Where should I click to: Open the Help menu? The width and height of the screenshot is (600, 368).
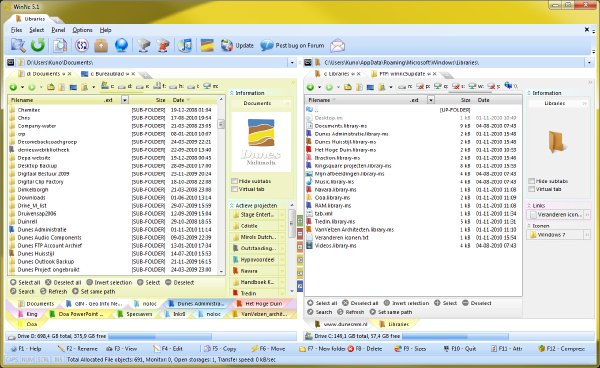tap(106, 30)
